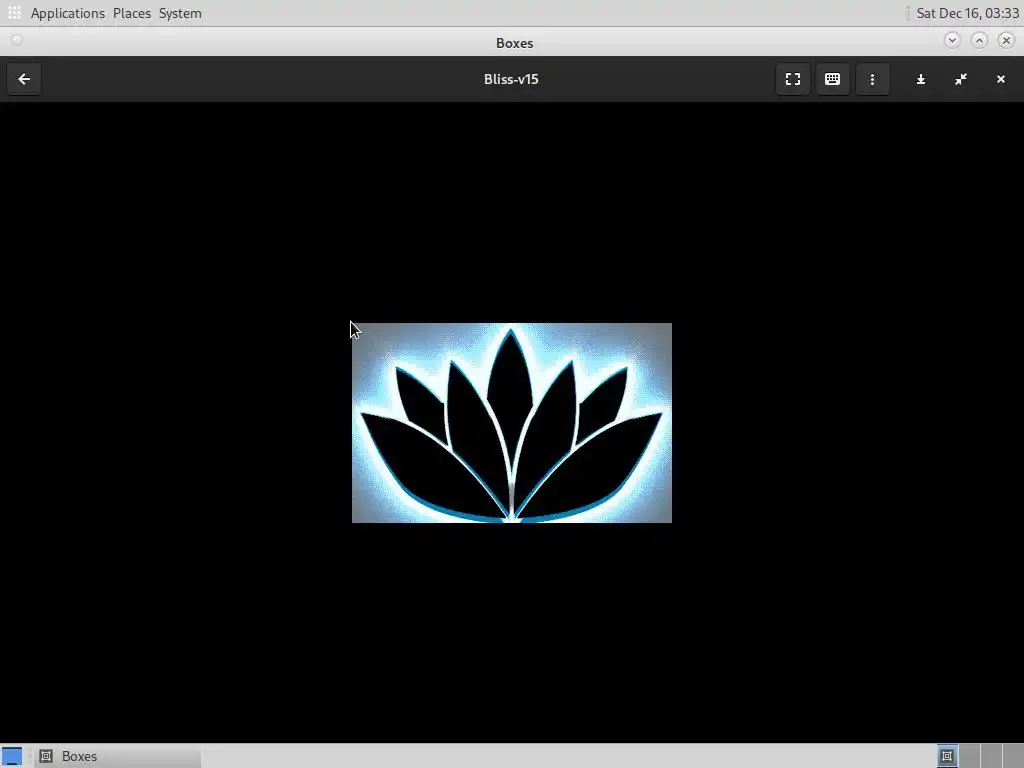Viewport: 1024px width, 768px height.
Task: Go back using the arrow button
Action: tap(24, 79)
